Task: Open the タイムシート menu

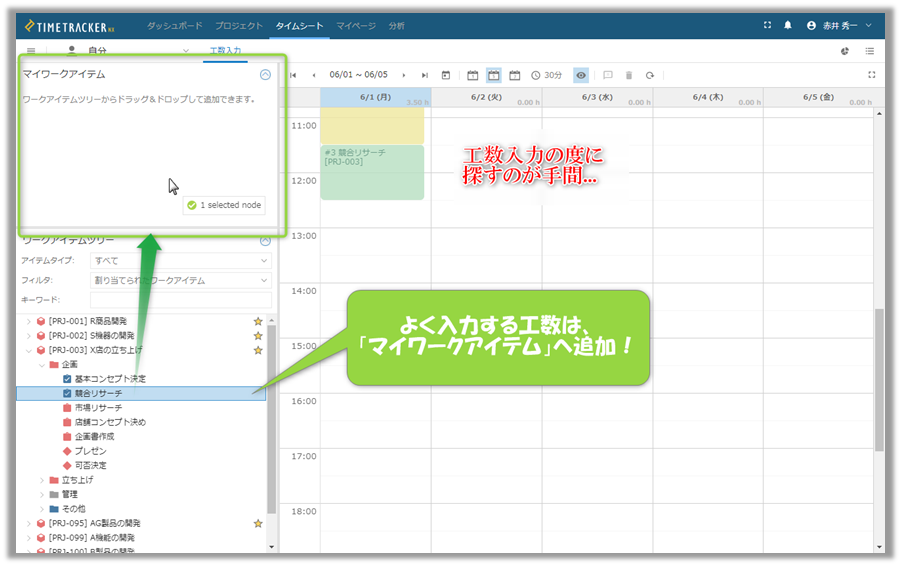Action: tap(299, 26)
